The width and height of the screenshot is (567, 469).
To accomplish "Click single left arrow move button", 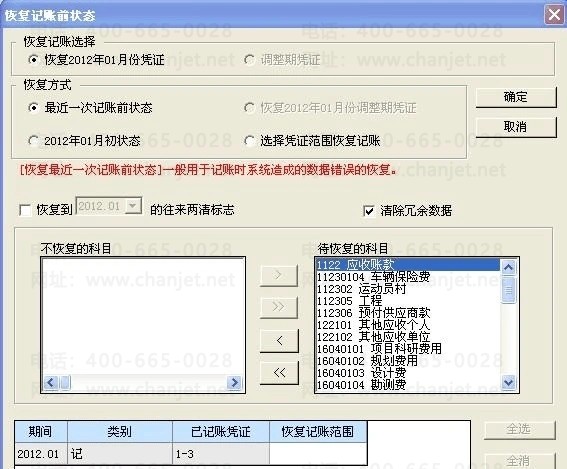I will pyautogui.click(x=279, y=340).
